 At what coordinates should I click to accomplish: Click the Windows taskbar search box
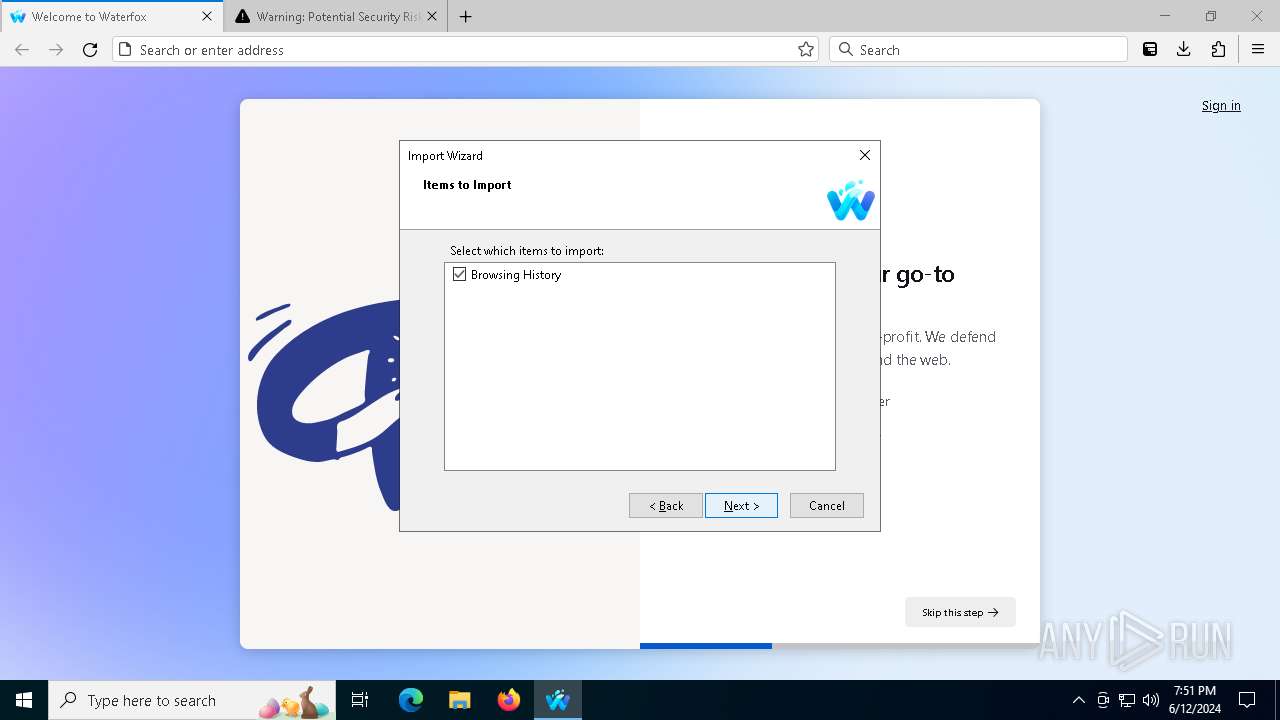[191, 700]
